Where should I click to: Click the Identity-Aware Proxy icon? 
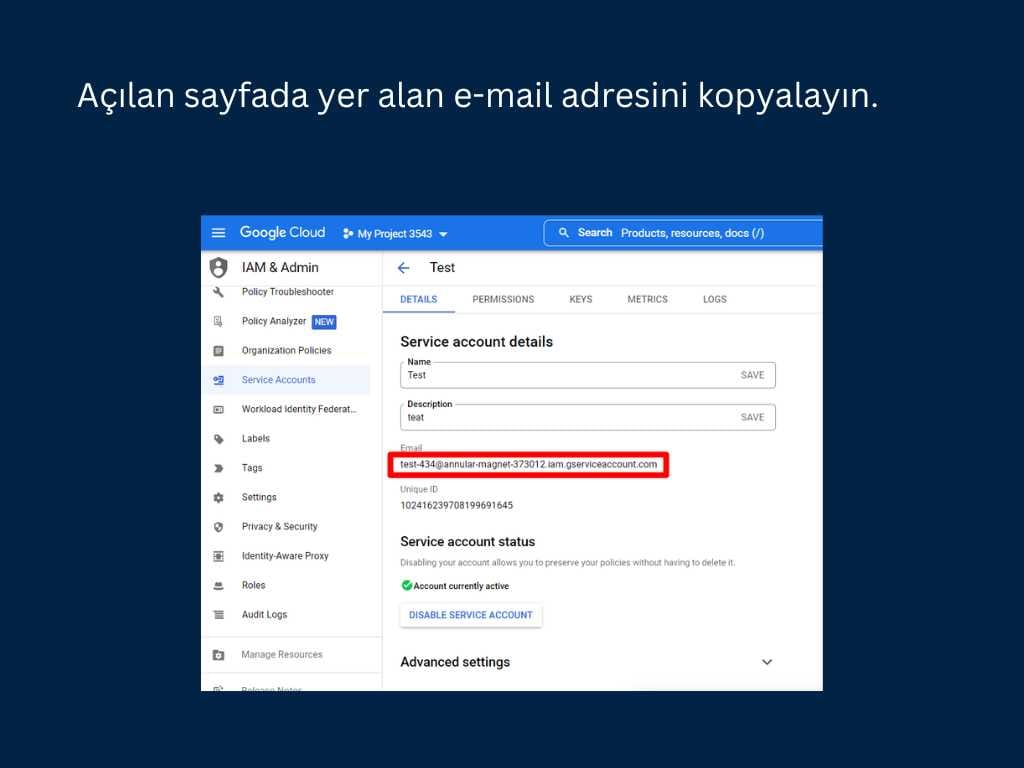[219, 556]
